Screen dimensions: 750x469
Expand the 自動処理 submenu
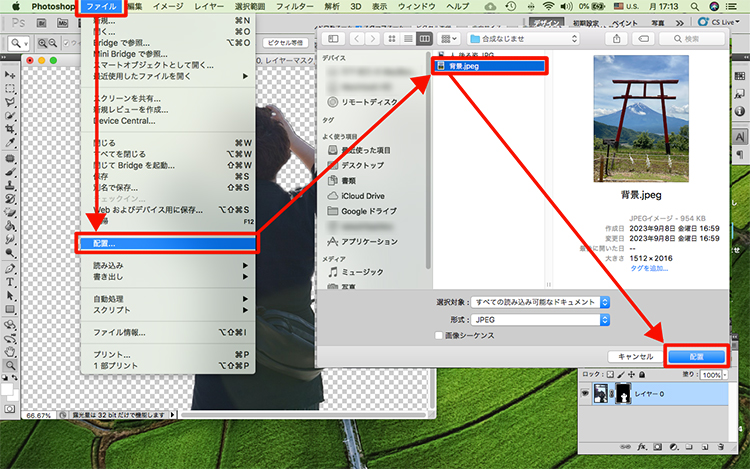point(168,299)
